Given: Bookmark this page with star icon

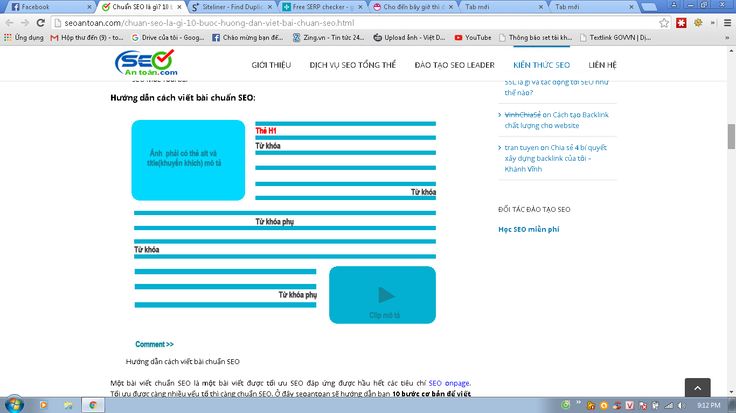Looking at the screenshot, I should [664, 23].
